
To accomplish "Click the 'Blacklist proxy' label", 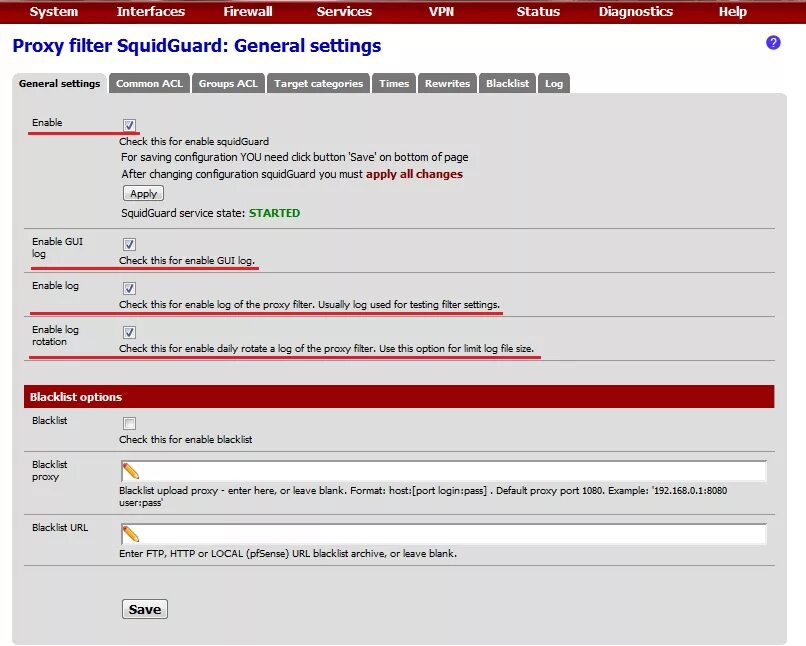I will point(50,471).
